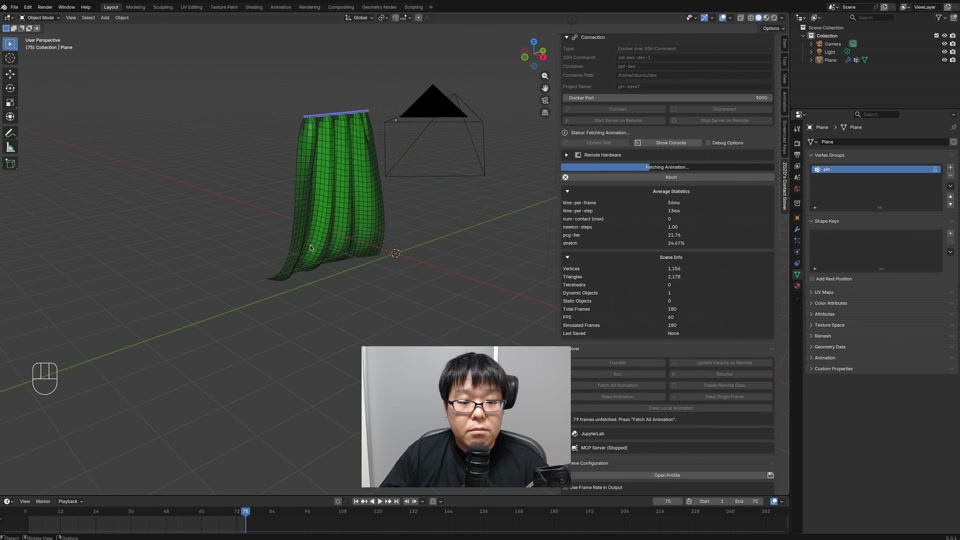Screen dimensions: 960x540
Task: Open the Object Data green triangle tab
Action: pos(797,274)
